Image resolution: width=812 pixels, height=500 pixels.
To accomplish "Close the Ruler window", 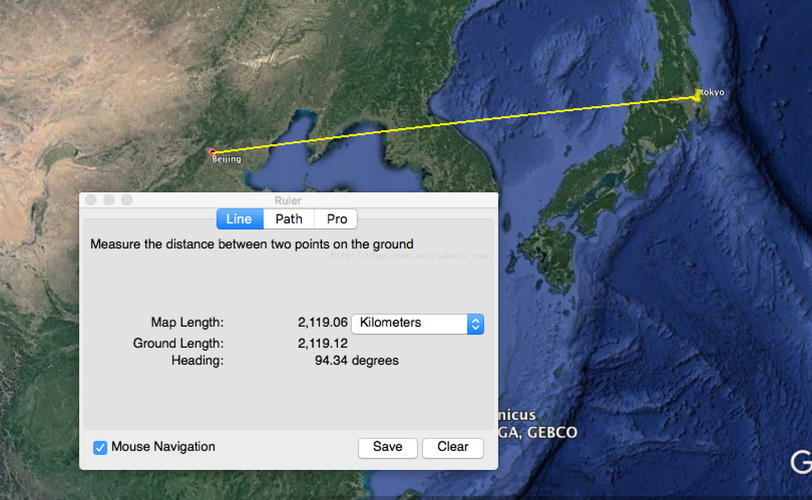I will pyautogui.click(x=91, y=200).
